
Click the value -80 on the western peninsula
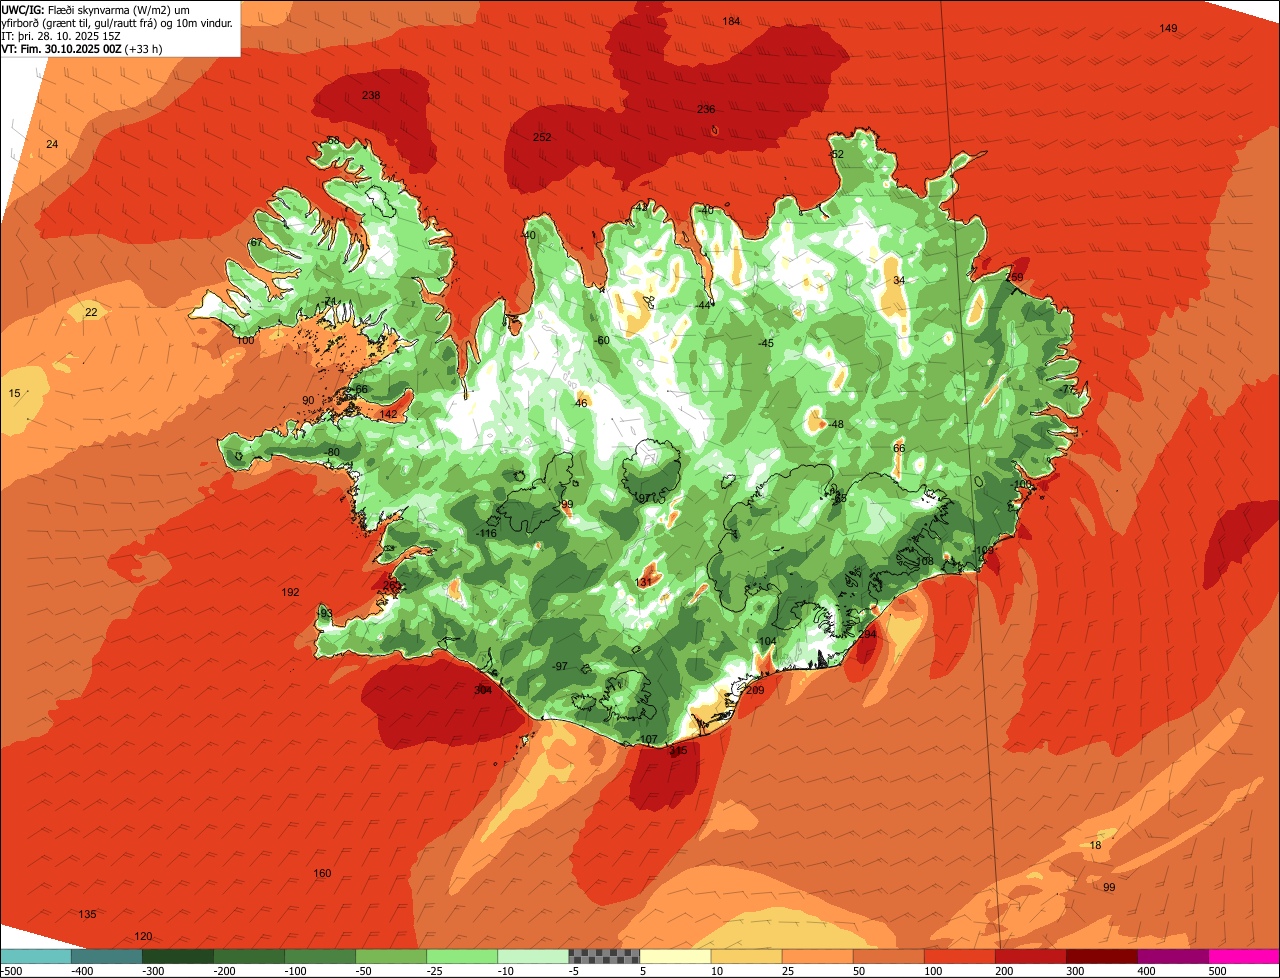(x=332, y=452)
